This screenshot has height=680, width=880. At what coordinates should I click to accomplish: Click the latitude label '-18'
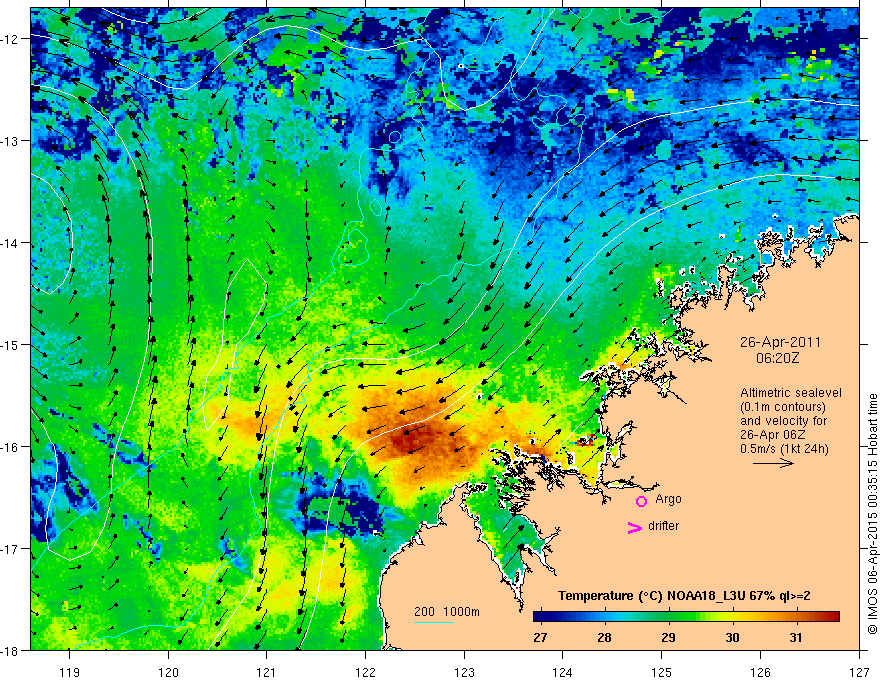pyautogui.click(x=11, y=651)
